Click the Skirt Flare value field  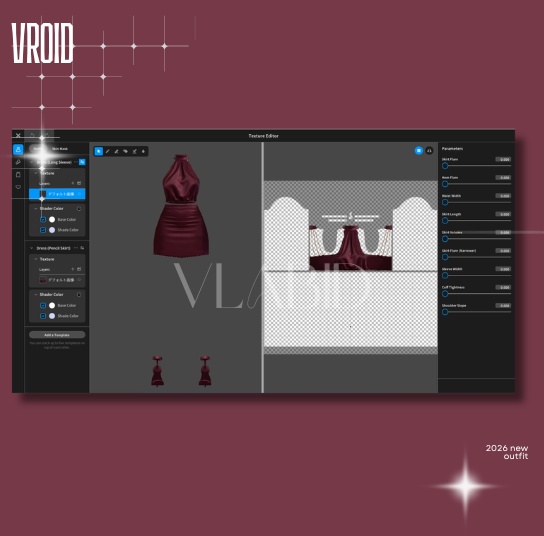coord(503,160)
